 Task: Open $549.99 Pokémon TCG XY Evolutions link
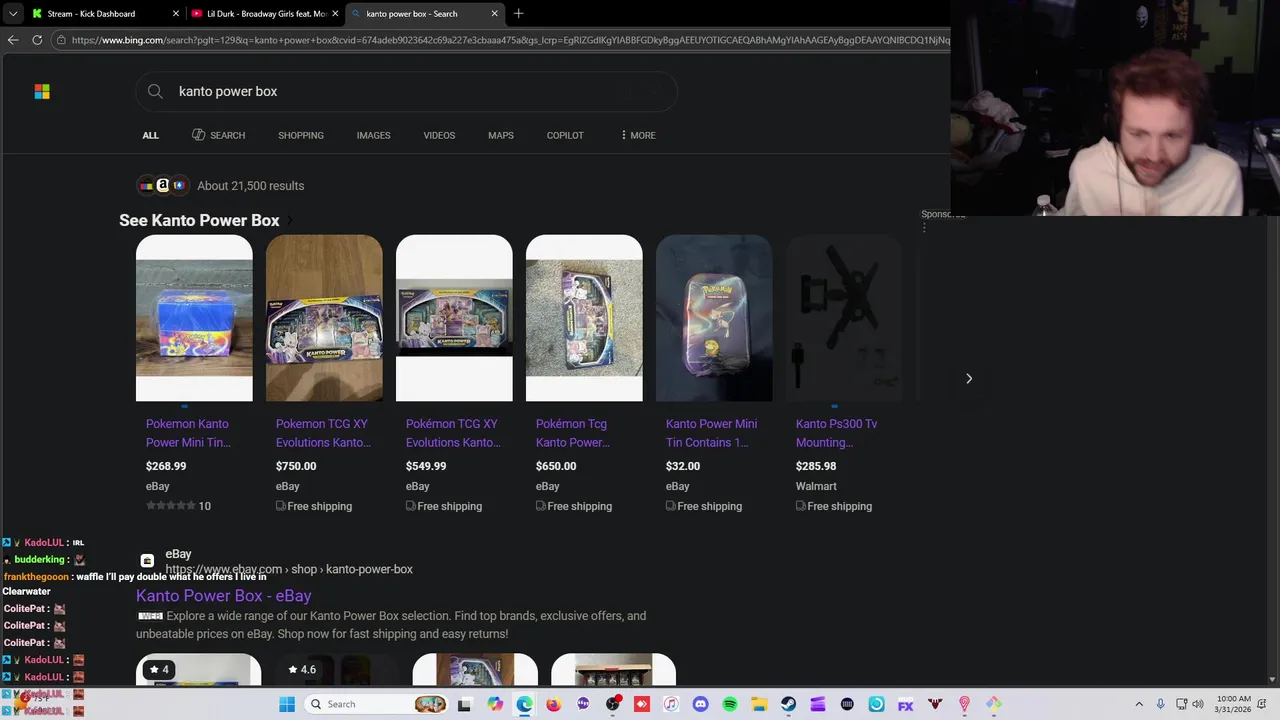pyautogui.click(x=453, y=433)
